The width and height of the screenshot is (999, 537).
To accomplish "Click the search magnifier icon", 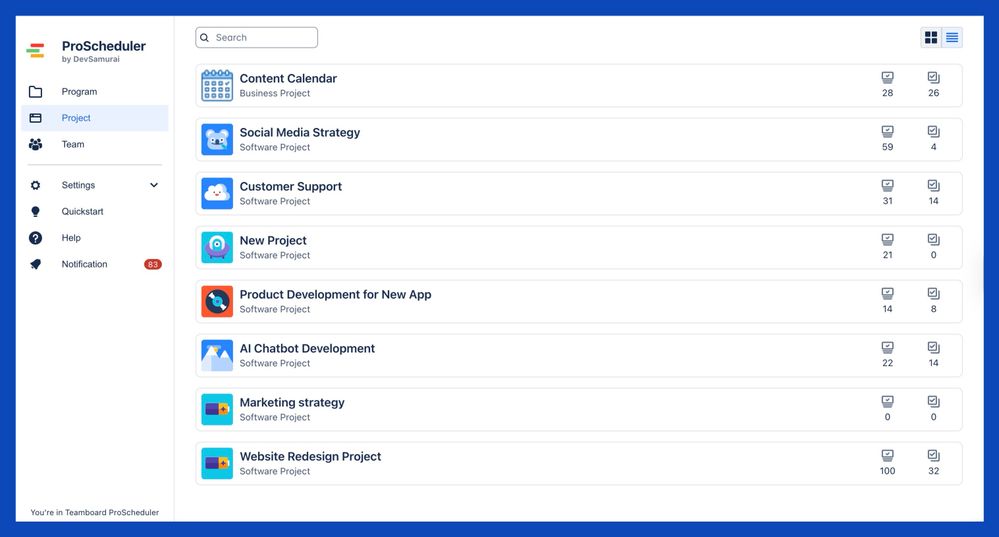I will tap(205, 38).
